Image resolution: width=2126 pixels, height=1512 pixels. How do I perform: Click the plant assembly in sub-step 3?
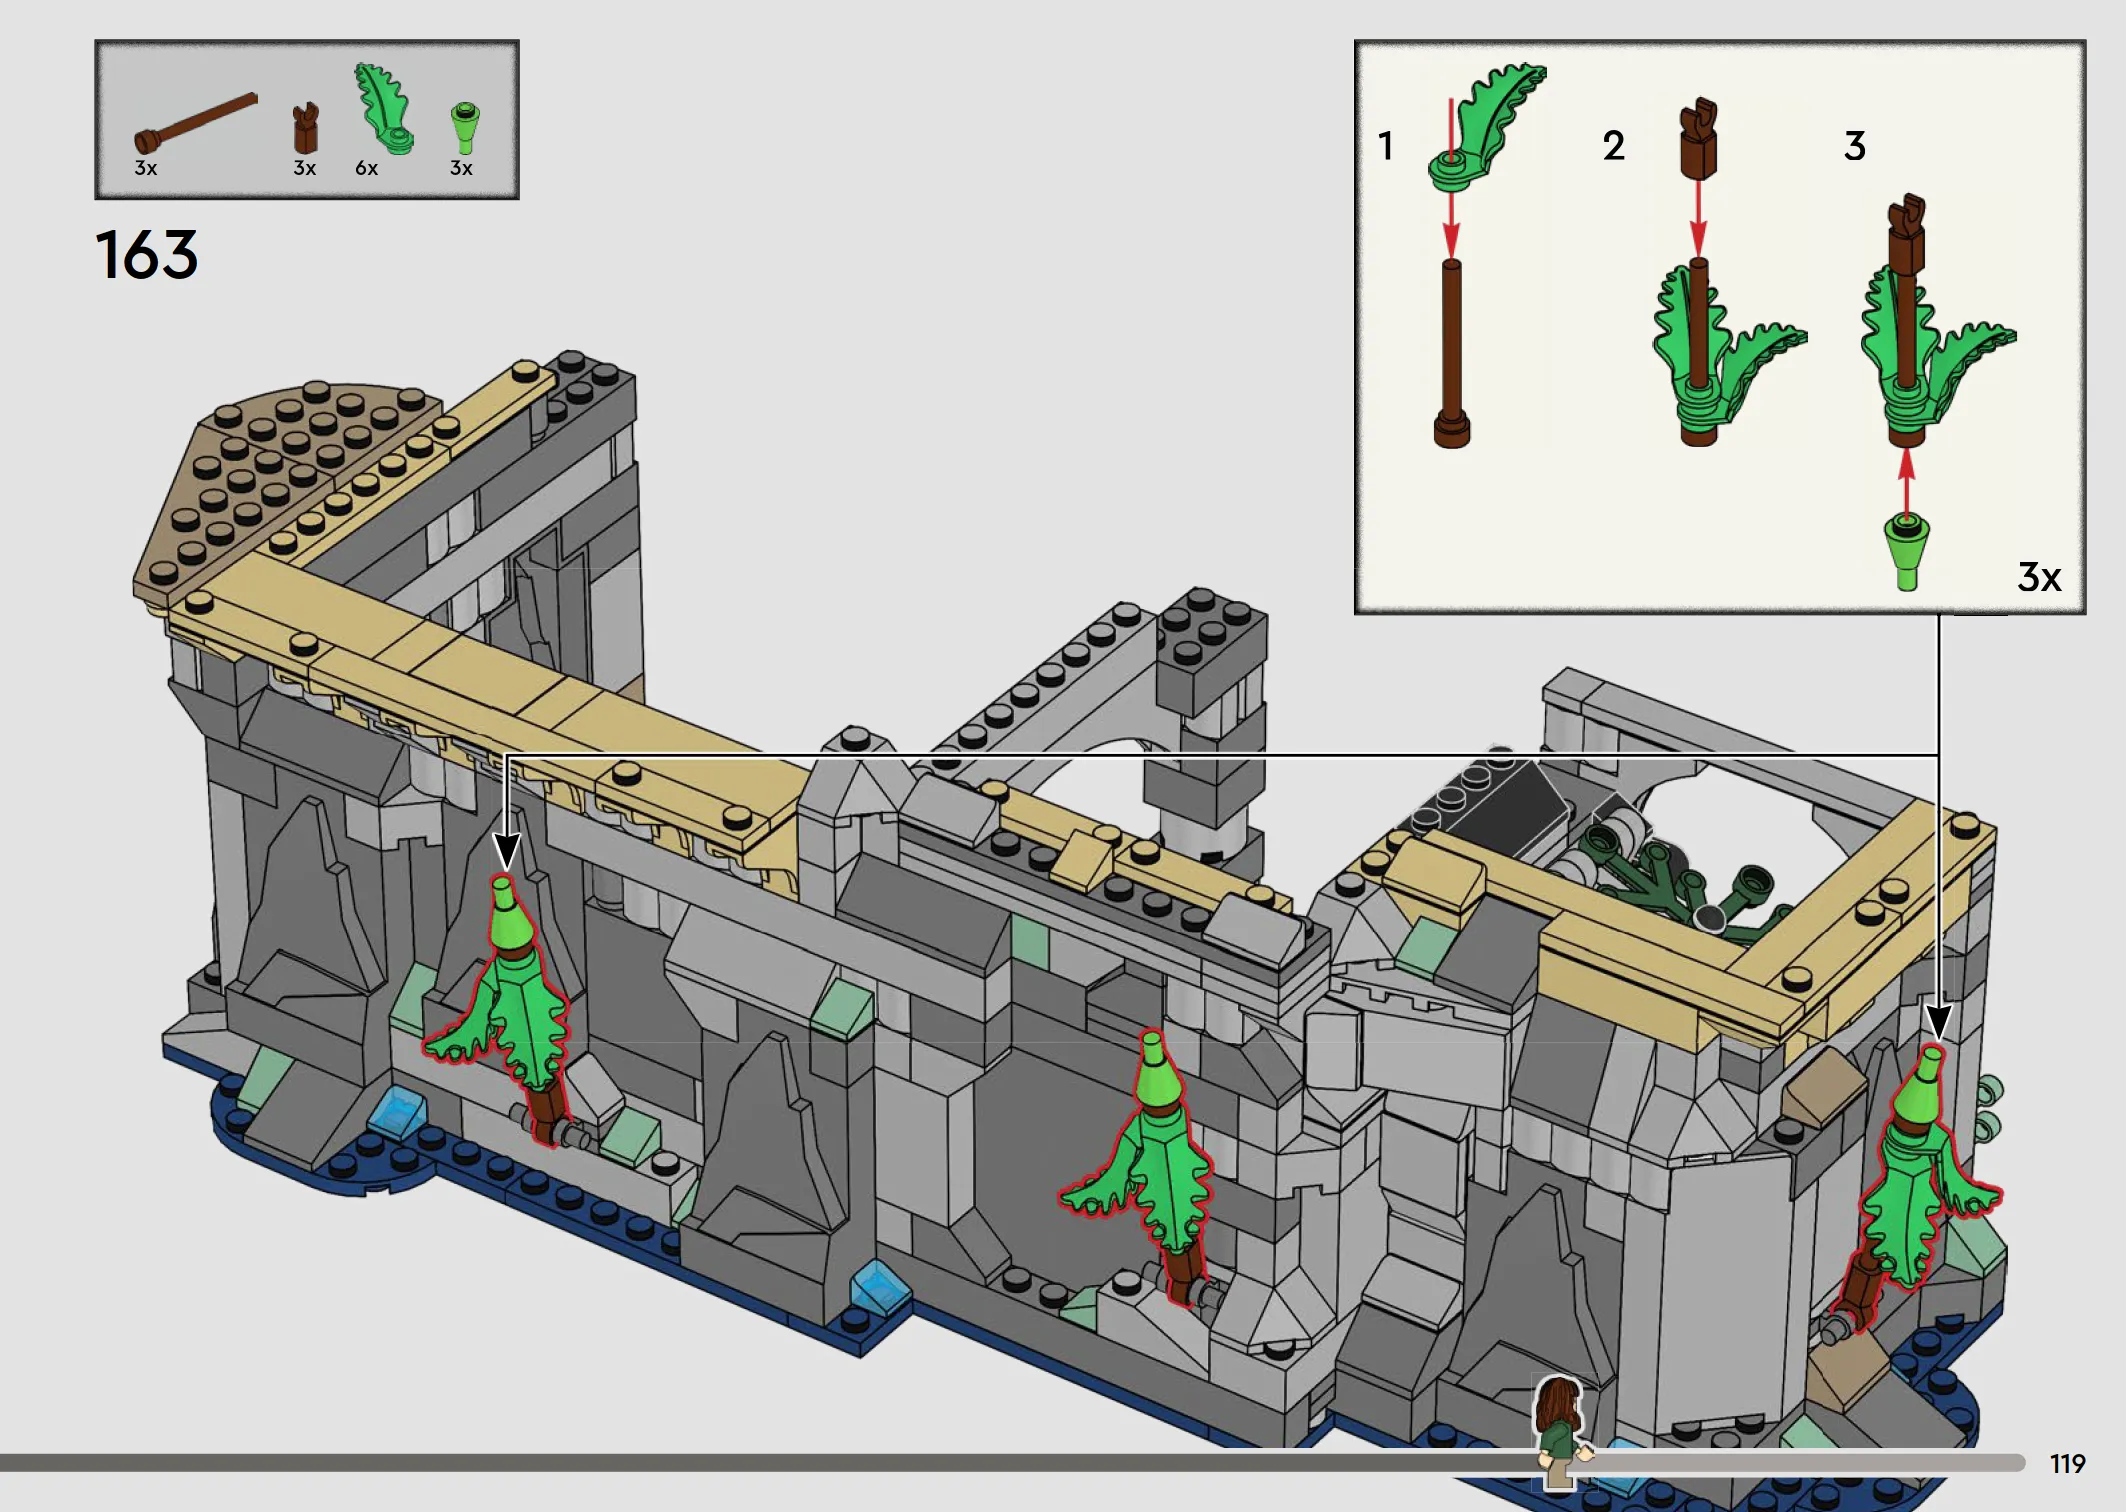[1937, 320]
